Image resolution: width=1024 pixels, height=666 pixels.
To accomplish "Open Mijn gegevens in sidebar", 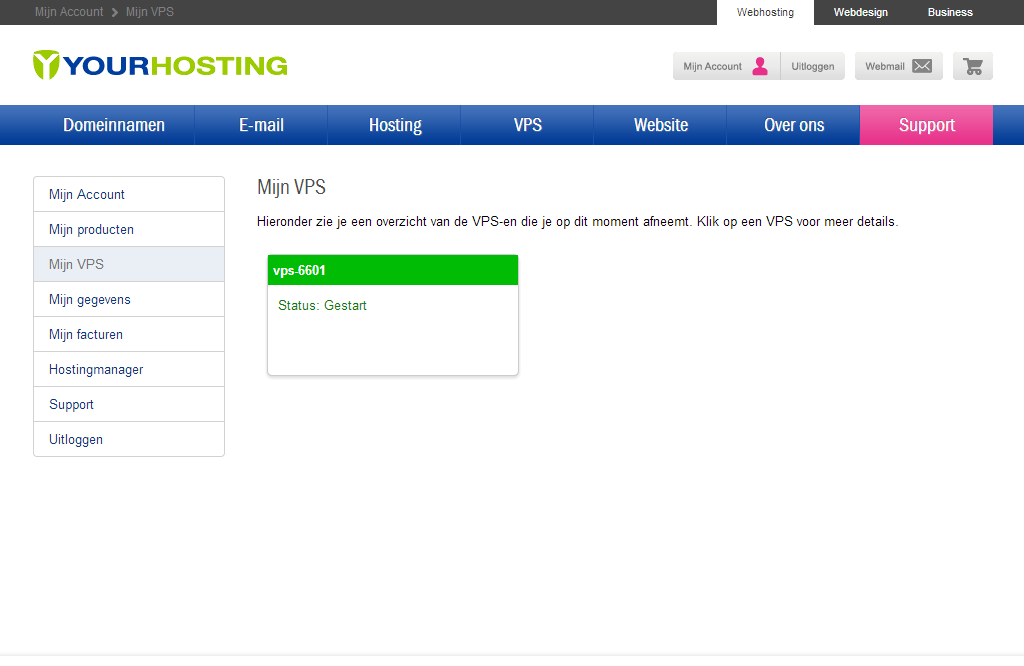I will point(90,299).
